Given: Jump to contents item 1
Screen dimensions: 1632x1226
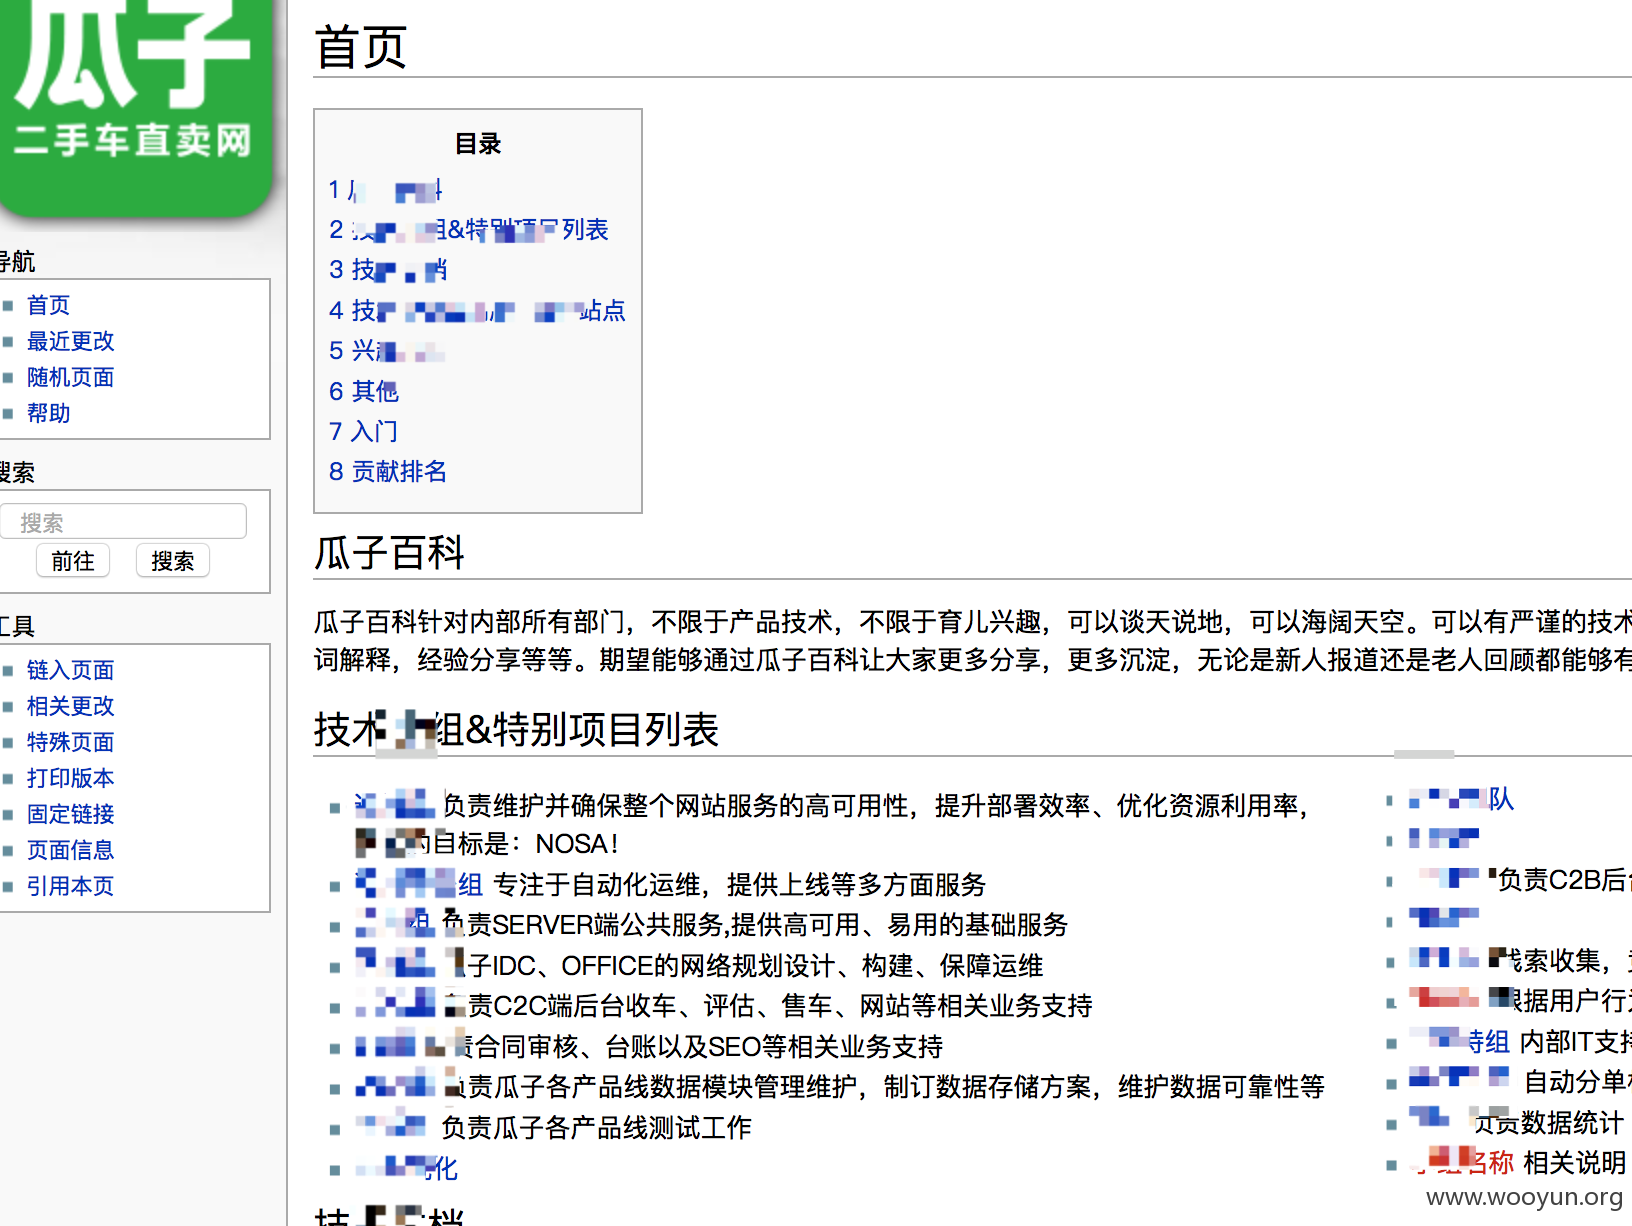Looking at the screenshot, I should [386, 190].
